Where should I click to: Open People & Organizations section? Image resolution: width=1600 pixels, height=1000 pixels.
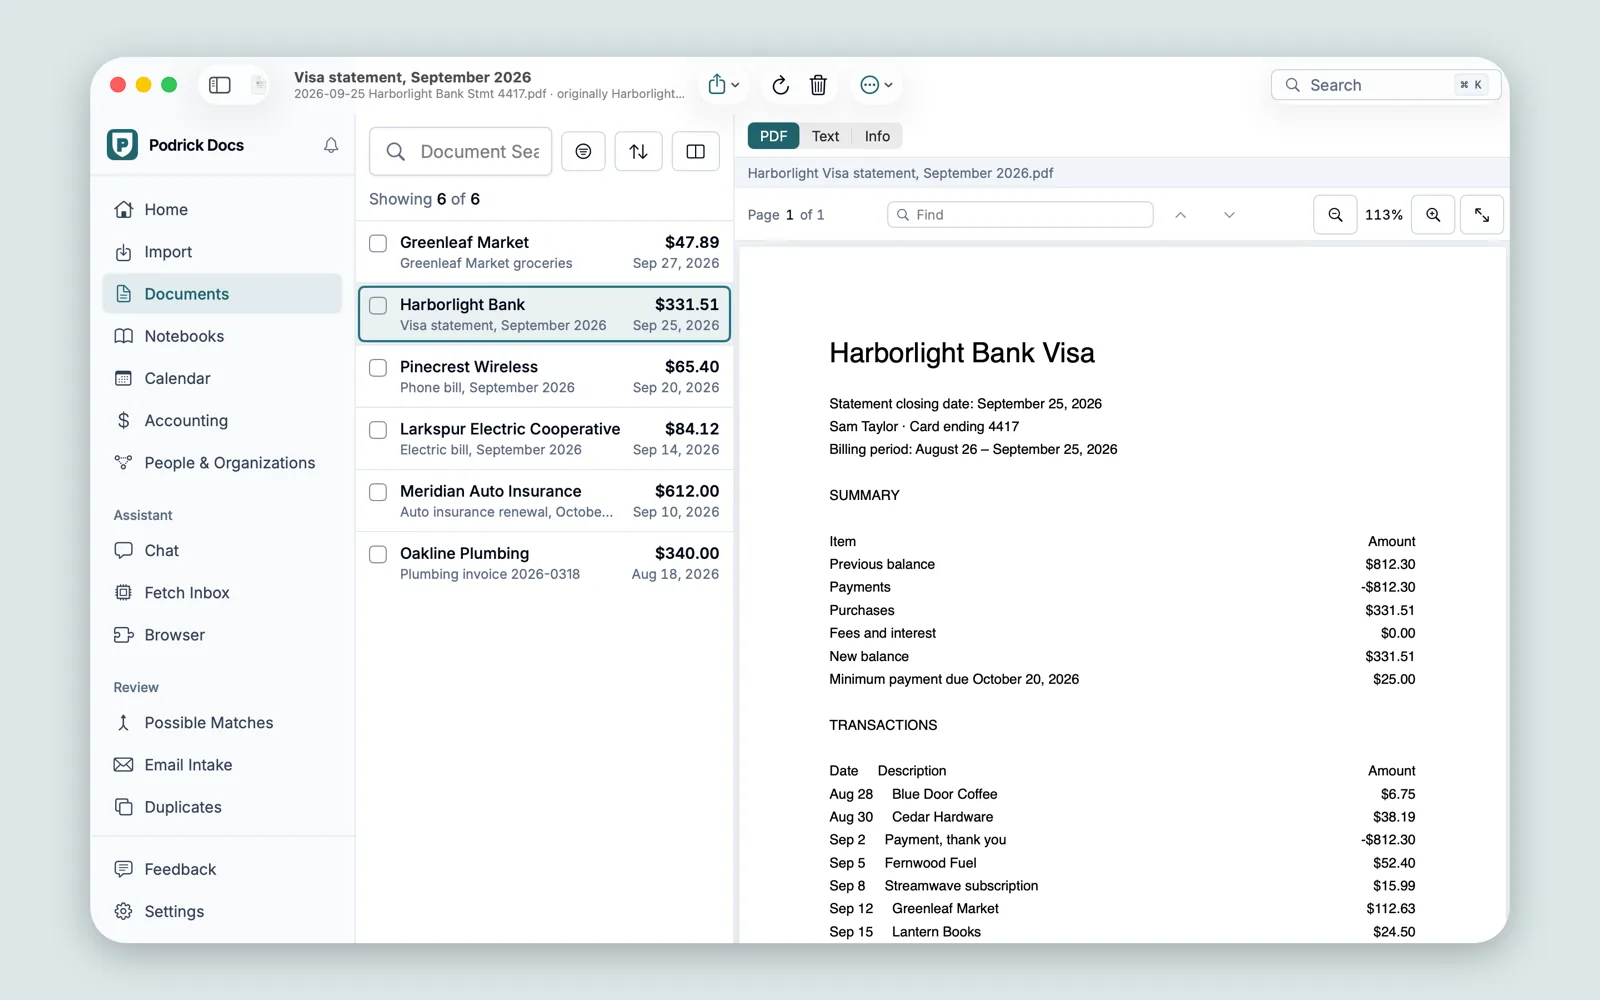point(222,463)
